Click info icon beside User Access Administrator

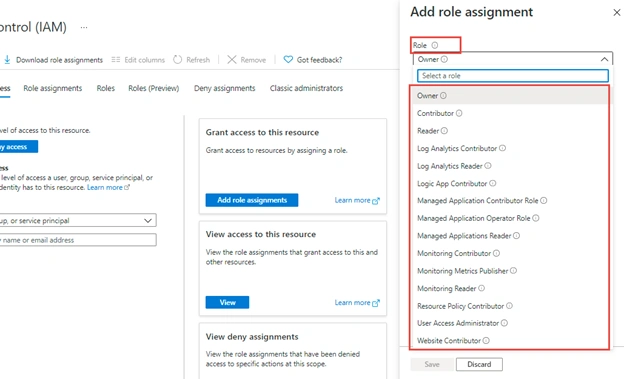(504, 323)
